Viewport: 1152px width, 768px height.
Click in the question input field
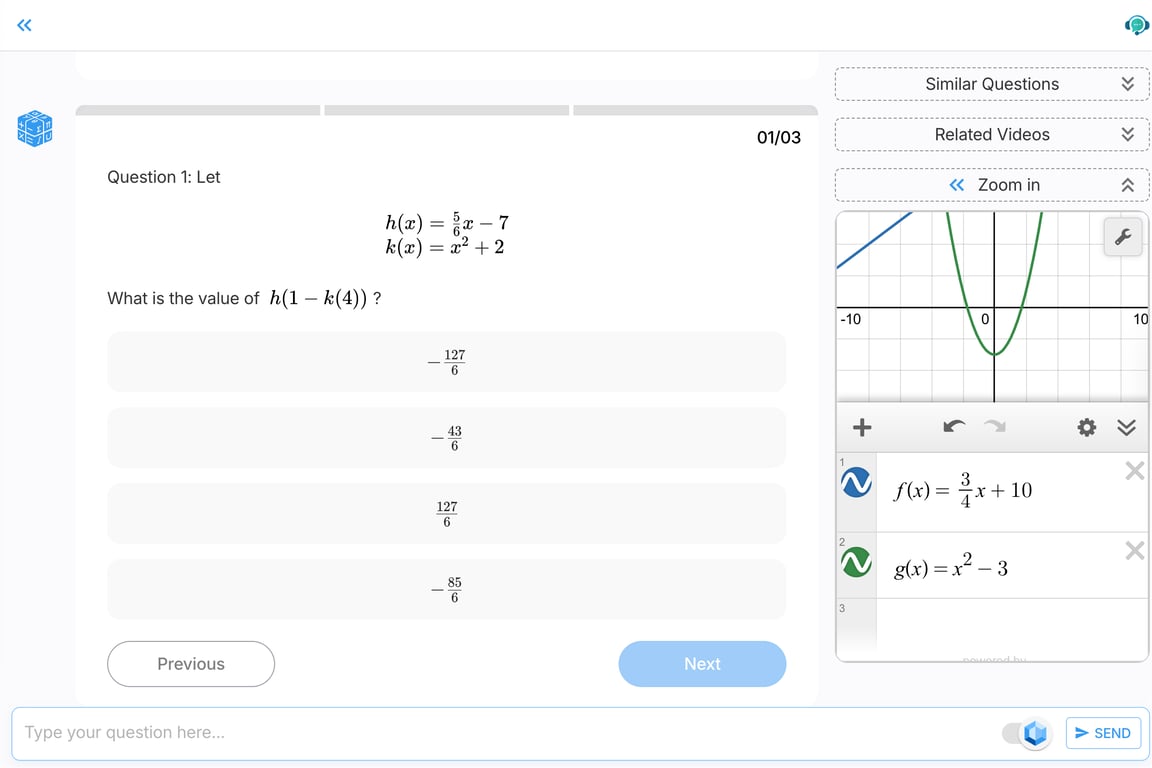(x=500, y=733)
